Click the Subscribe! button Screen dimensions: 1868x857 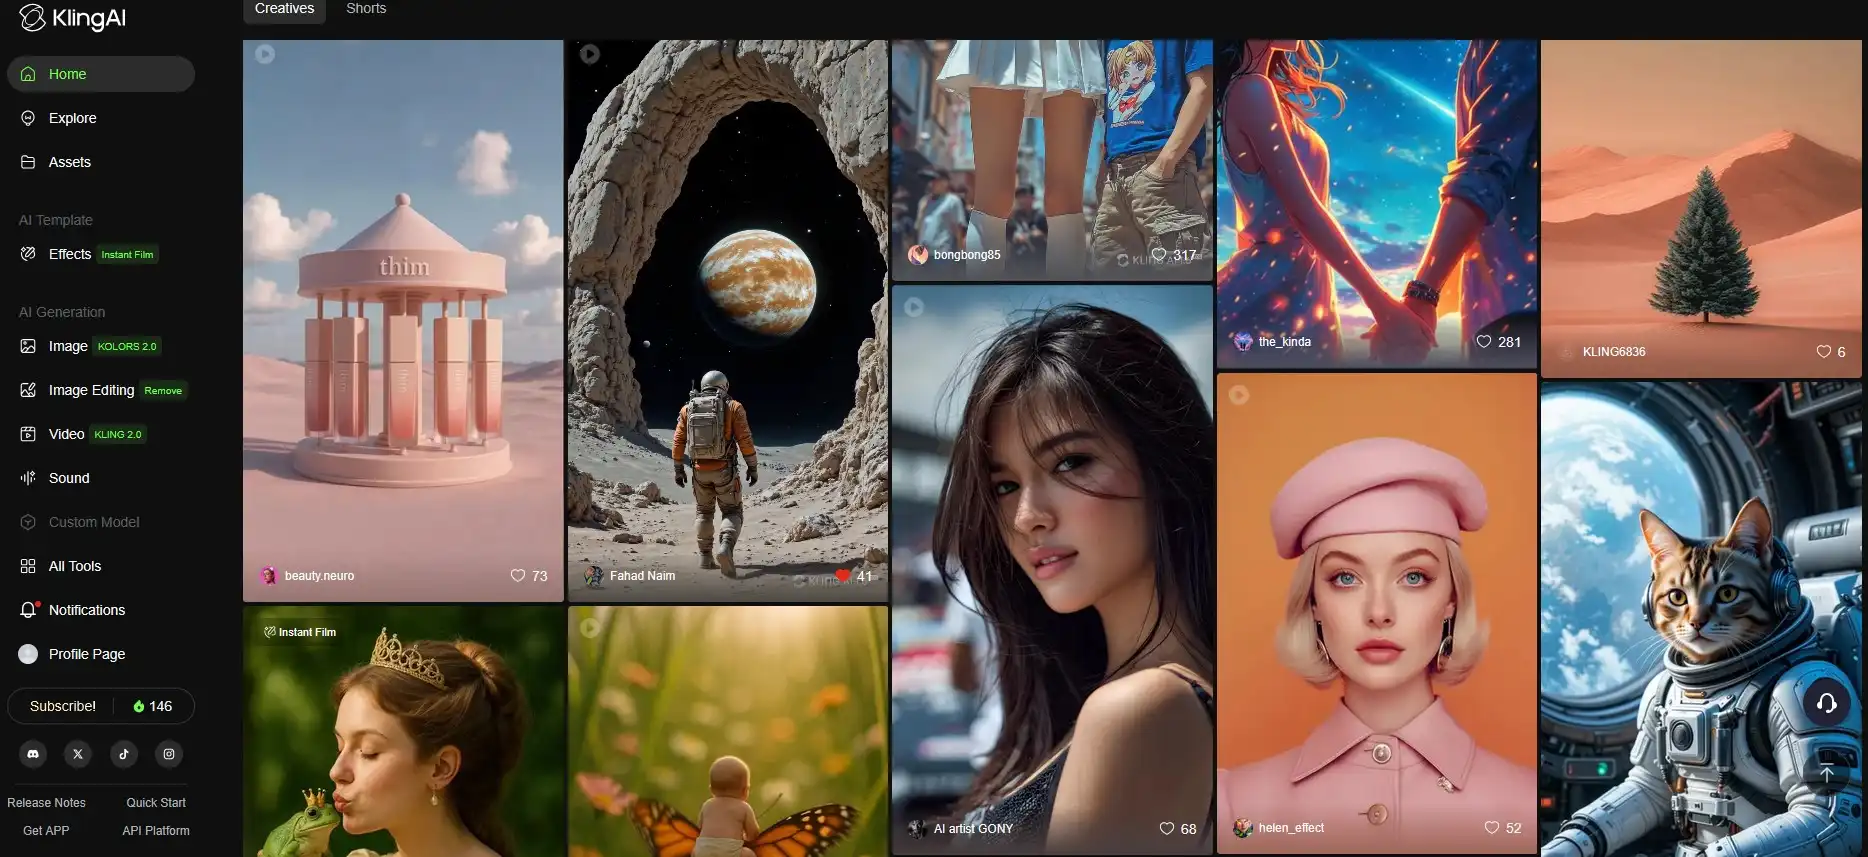click(63, 706)
